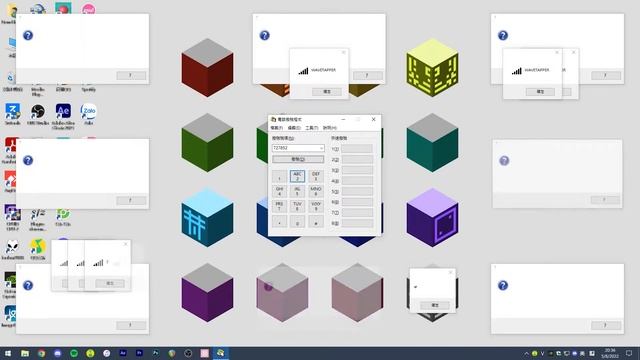
Task: Open the third dialer menu (Tools)
Action: 311,128
